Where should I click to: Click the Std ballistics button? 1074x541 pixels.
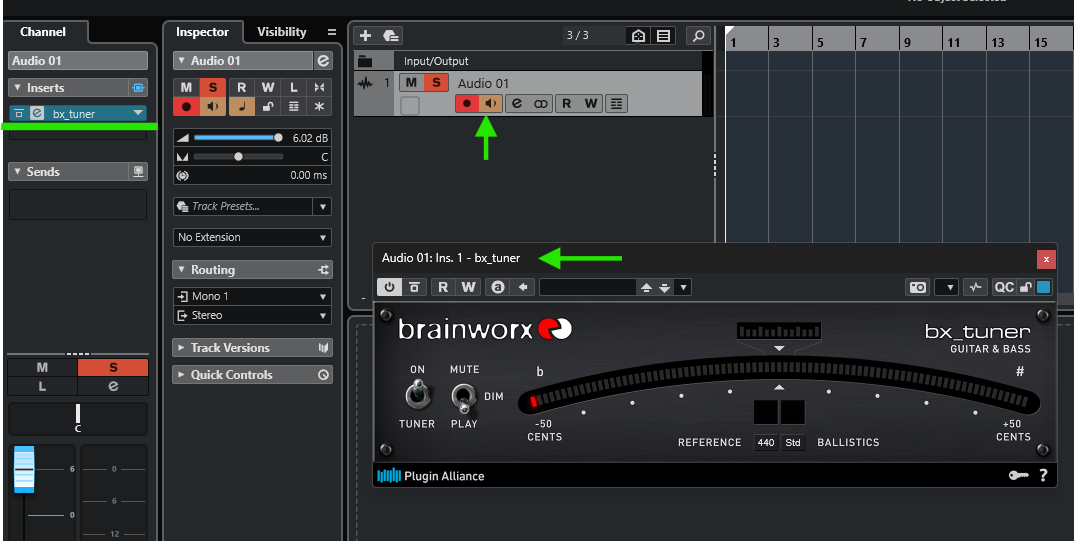[792, 442]
